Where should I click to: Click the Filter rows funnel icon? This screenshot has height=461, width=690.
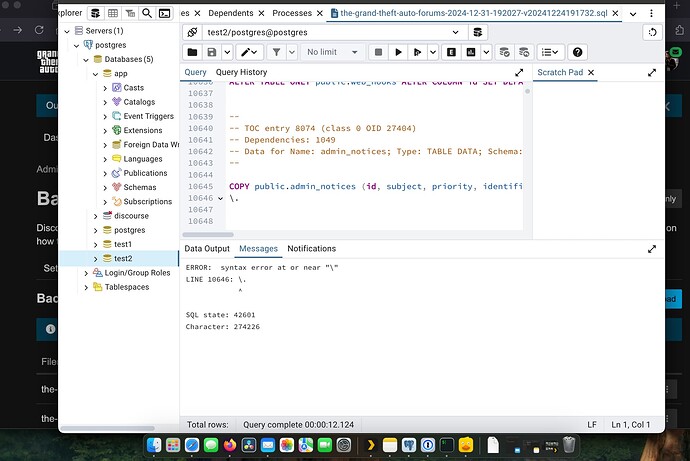click(x=276, y=52)
